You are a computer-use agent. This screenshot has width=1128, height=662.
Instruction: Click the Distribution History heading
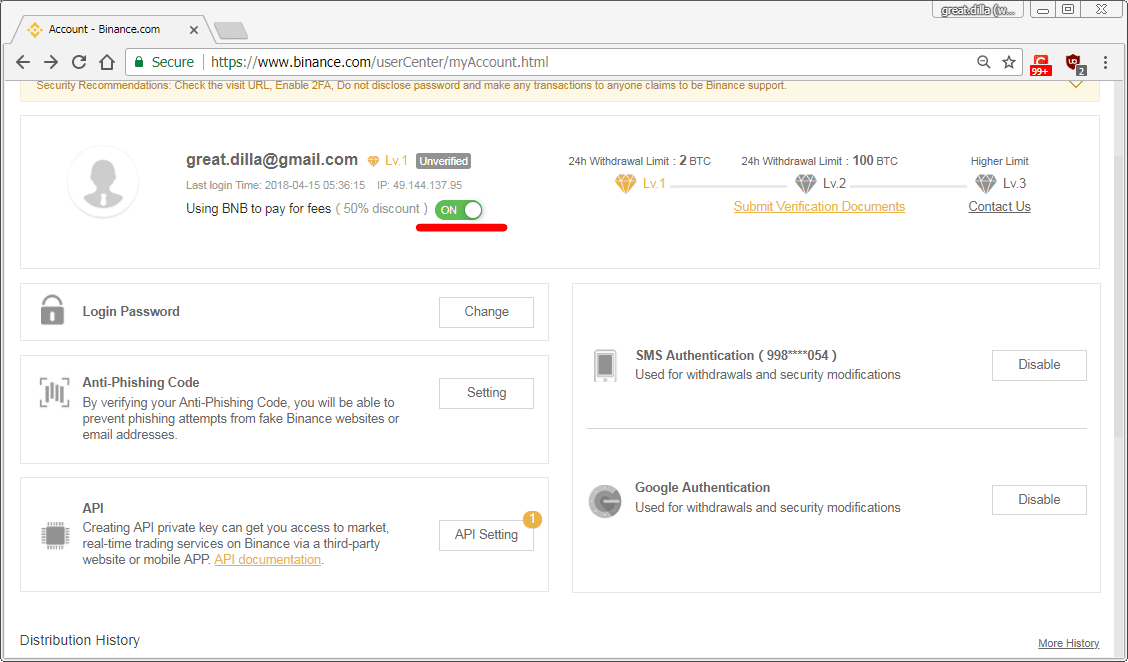click(80, 640)
